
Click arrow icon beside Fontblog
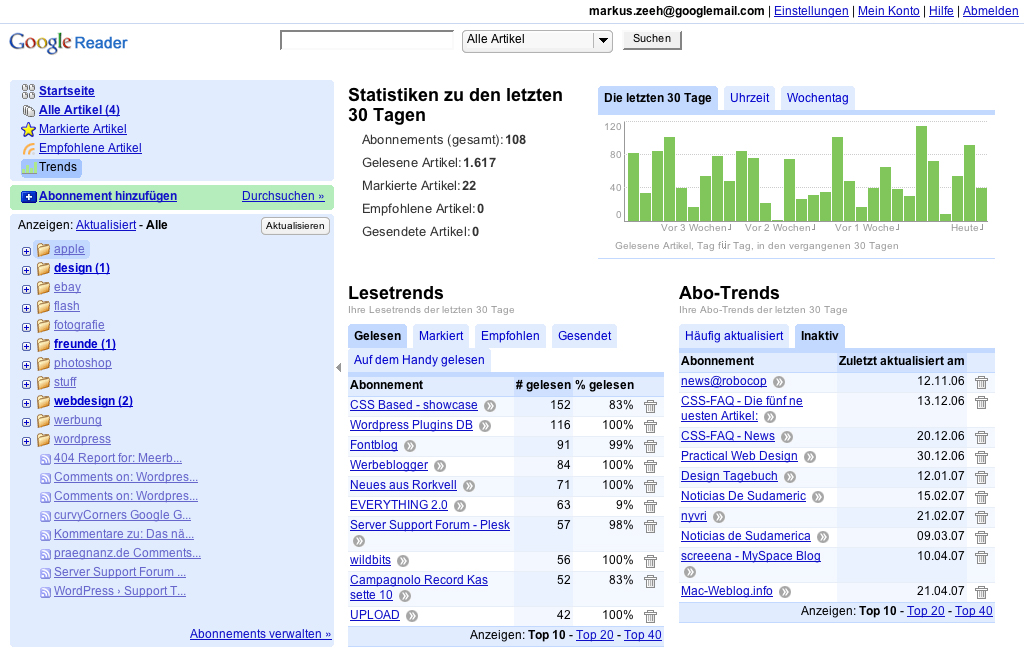(409, 446)
